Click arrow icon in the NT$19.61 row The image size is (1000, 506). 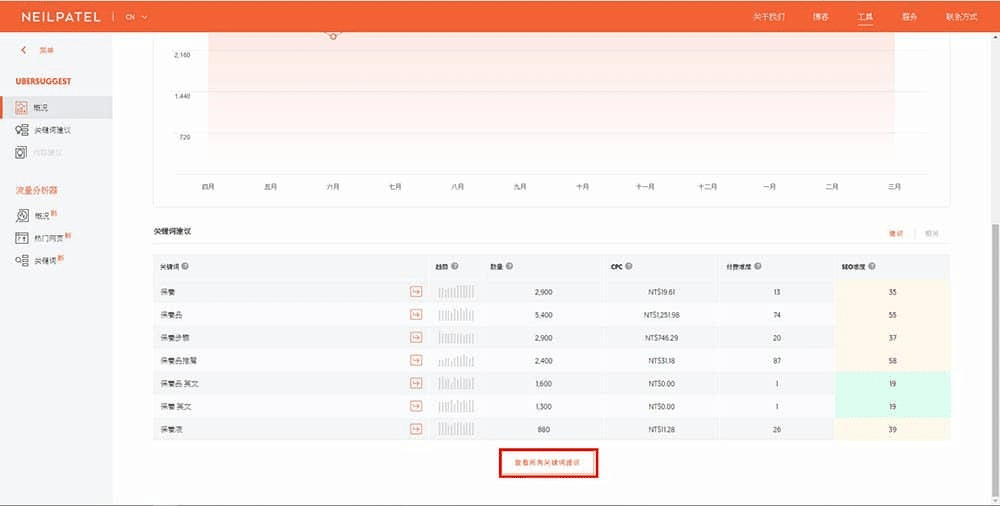416,292
